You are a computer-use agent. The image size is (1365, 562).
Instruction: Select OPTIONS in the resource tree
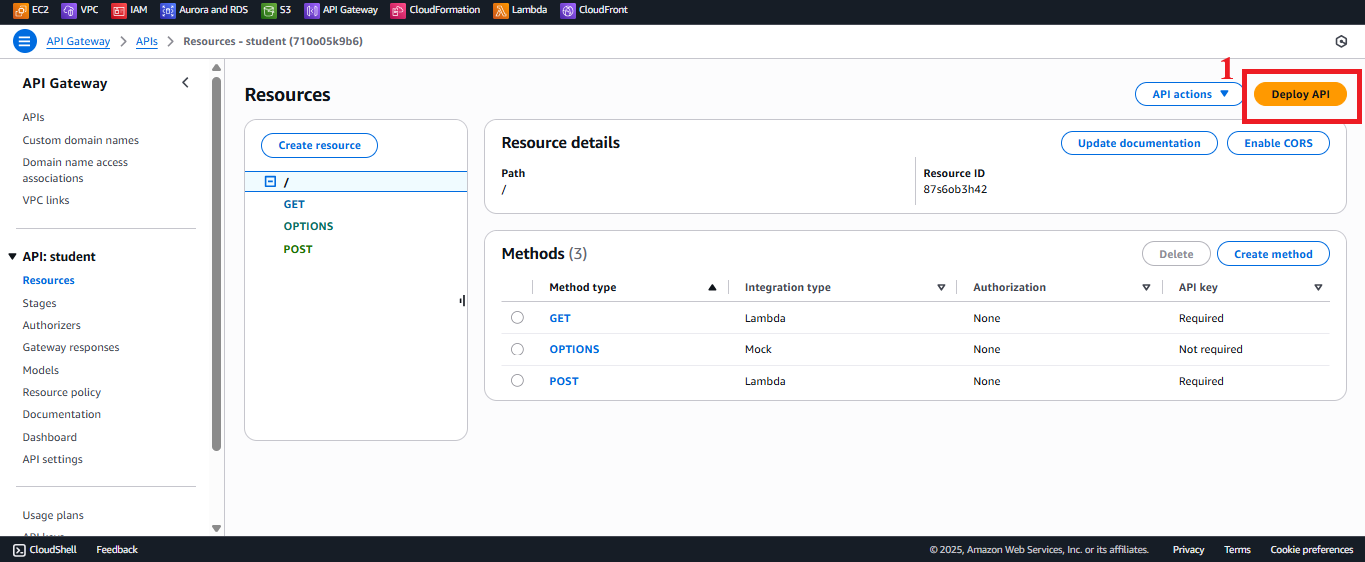pos(308,226)
